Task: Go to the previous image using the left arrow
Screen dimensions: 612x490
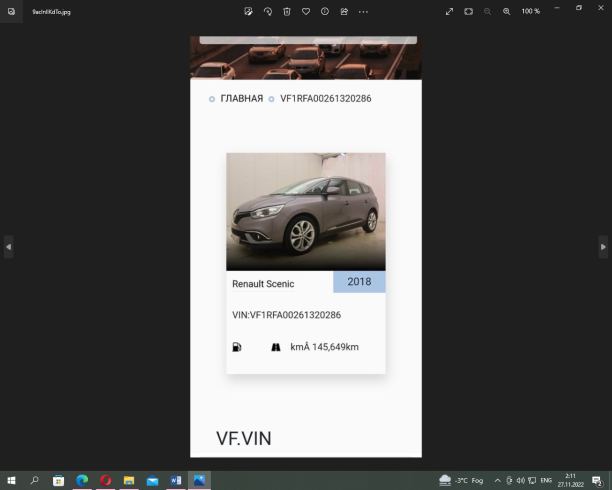Action: tap(9, 247)
